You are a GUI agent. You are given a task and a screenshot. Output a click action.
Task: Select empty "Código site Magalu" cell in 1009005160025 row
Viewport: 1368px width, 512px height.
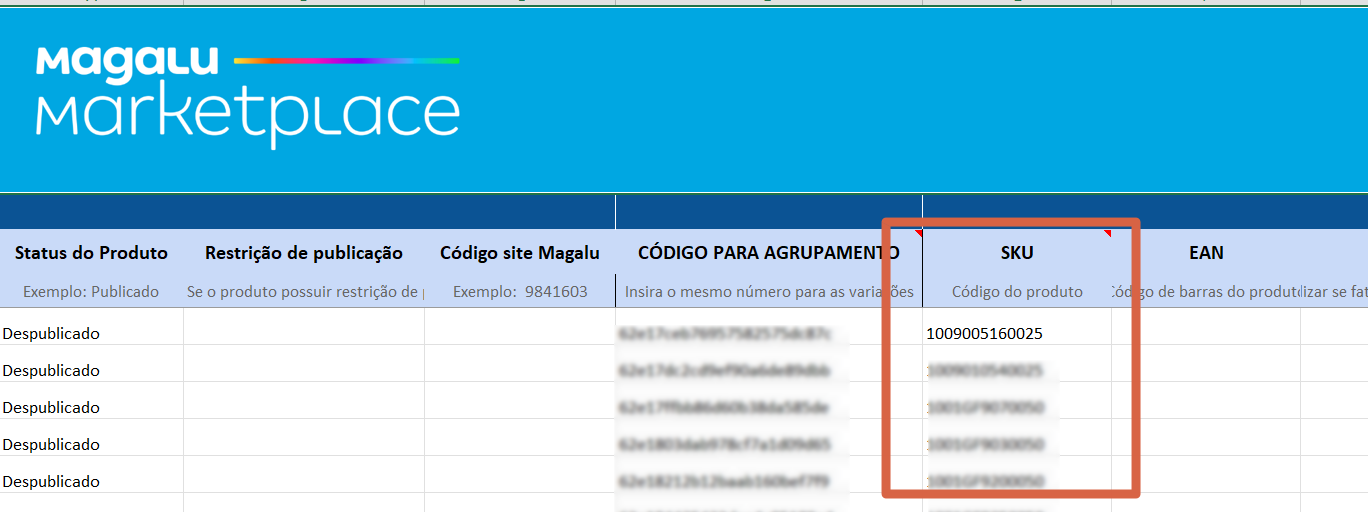[520, 327]
